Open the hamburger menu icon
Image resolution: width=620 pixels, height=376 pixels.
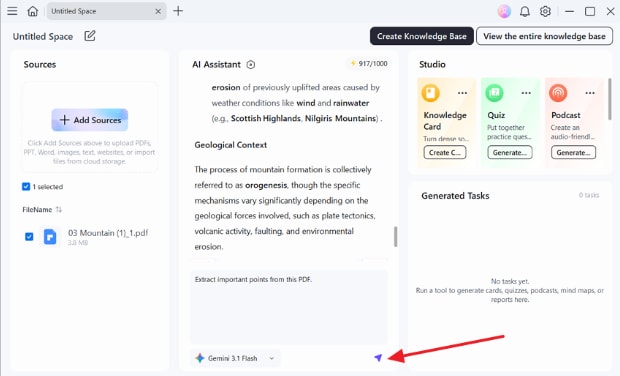(x=12, y=11)
